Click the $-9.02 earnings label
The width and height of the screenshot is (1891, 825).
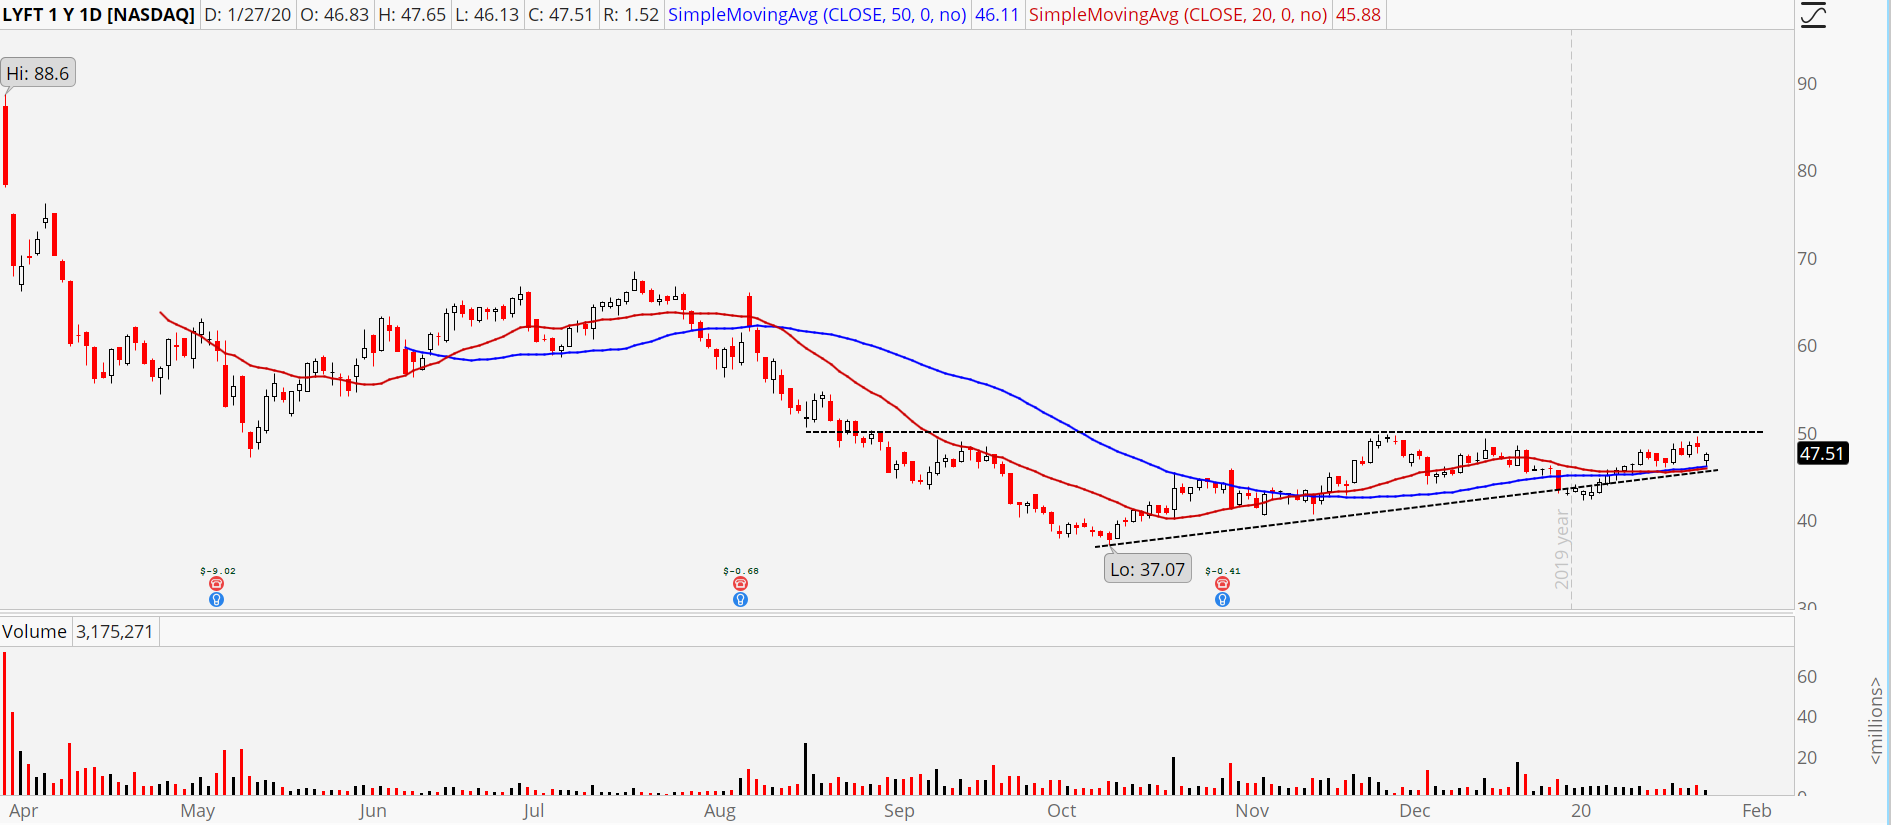point(217,571)
